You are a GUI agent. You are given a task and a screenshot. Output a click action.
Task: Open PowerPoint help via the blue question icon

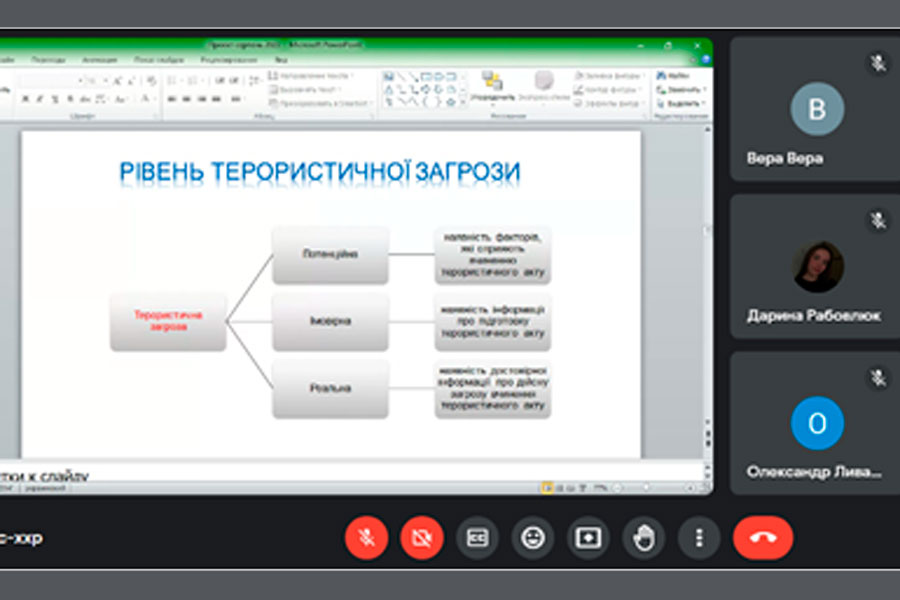pos(705,59)
